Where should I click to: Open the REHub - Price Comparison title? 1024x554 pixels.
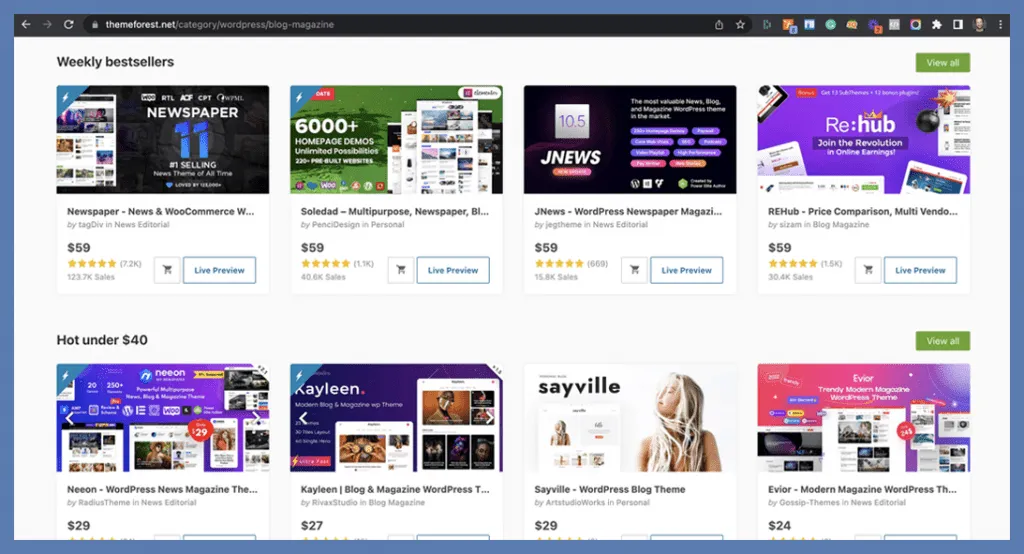[863, 212]
